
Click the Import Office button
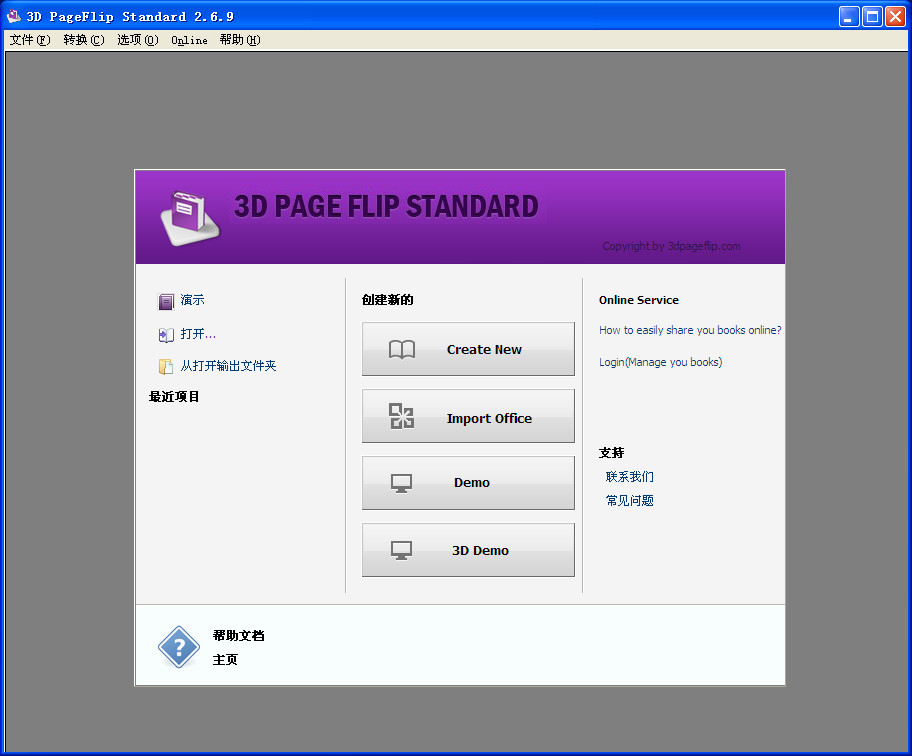468,416
